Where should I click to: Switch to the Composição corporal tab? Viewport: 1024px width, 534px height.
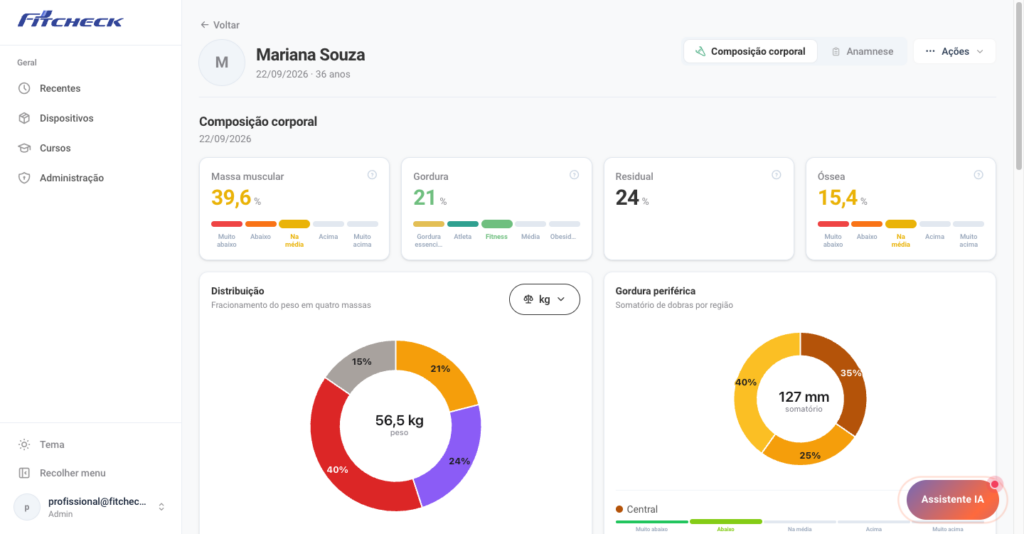coord(750,52)
